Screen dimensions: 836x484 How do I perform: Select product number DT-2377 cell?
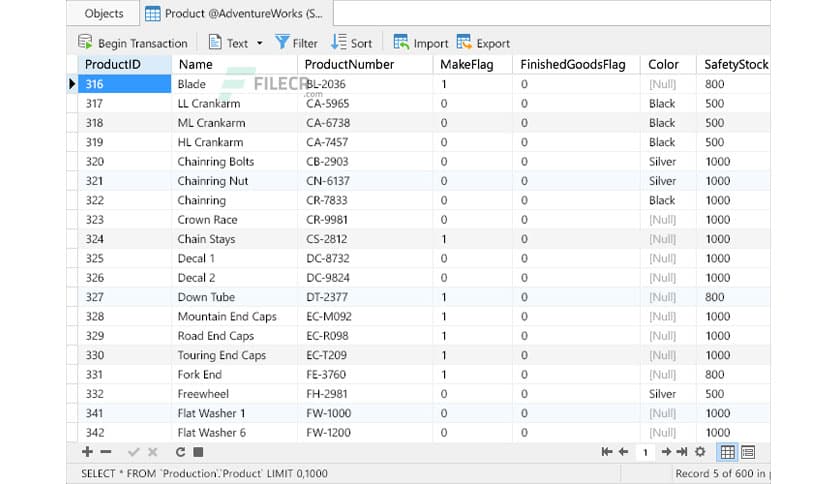365,297
